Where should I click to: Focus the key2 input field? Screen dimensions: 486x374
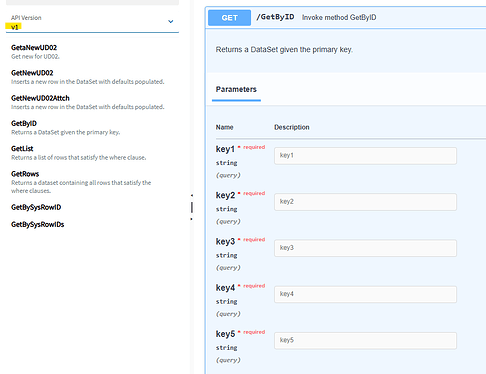click(365, 202)
